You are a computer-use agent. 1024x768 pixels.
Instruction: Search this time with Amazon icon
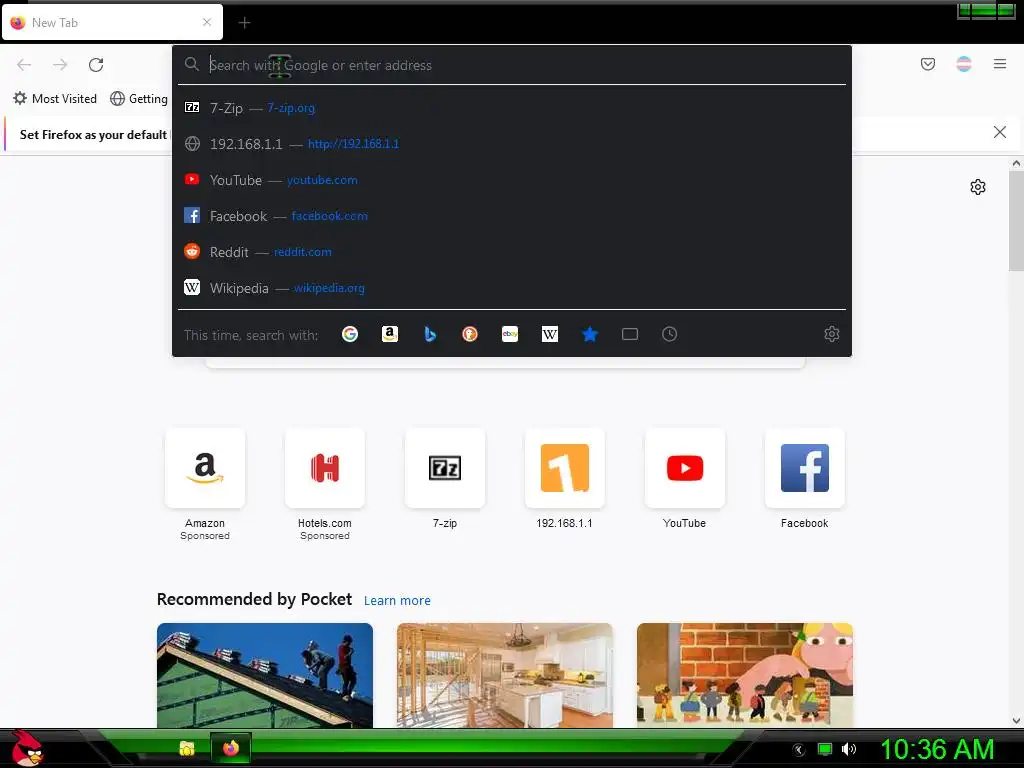[x=390, y=334]
